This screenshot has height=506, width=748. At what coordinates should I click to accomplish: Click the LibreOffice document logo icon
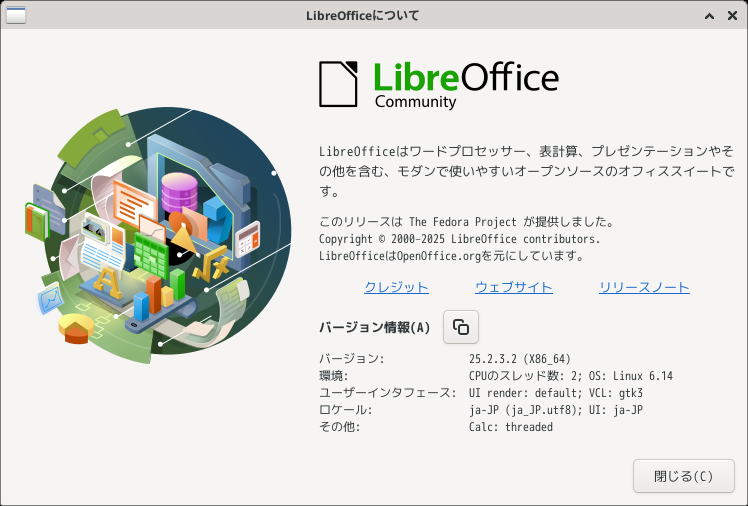[x=338, y=84]
